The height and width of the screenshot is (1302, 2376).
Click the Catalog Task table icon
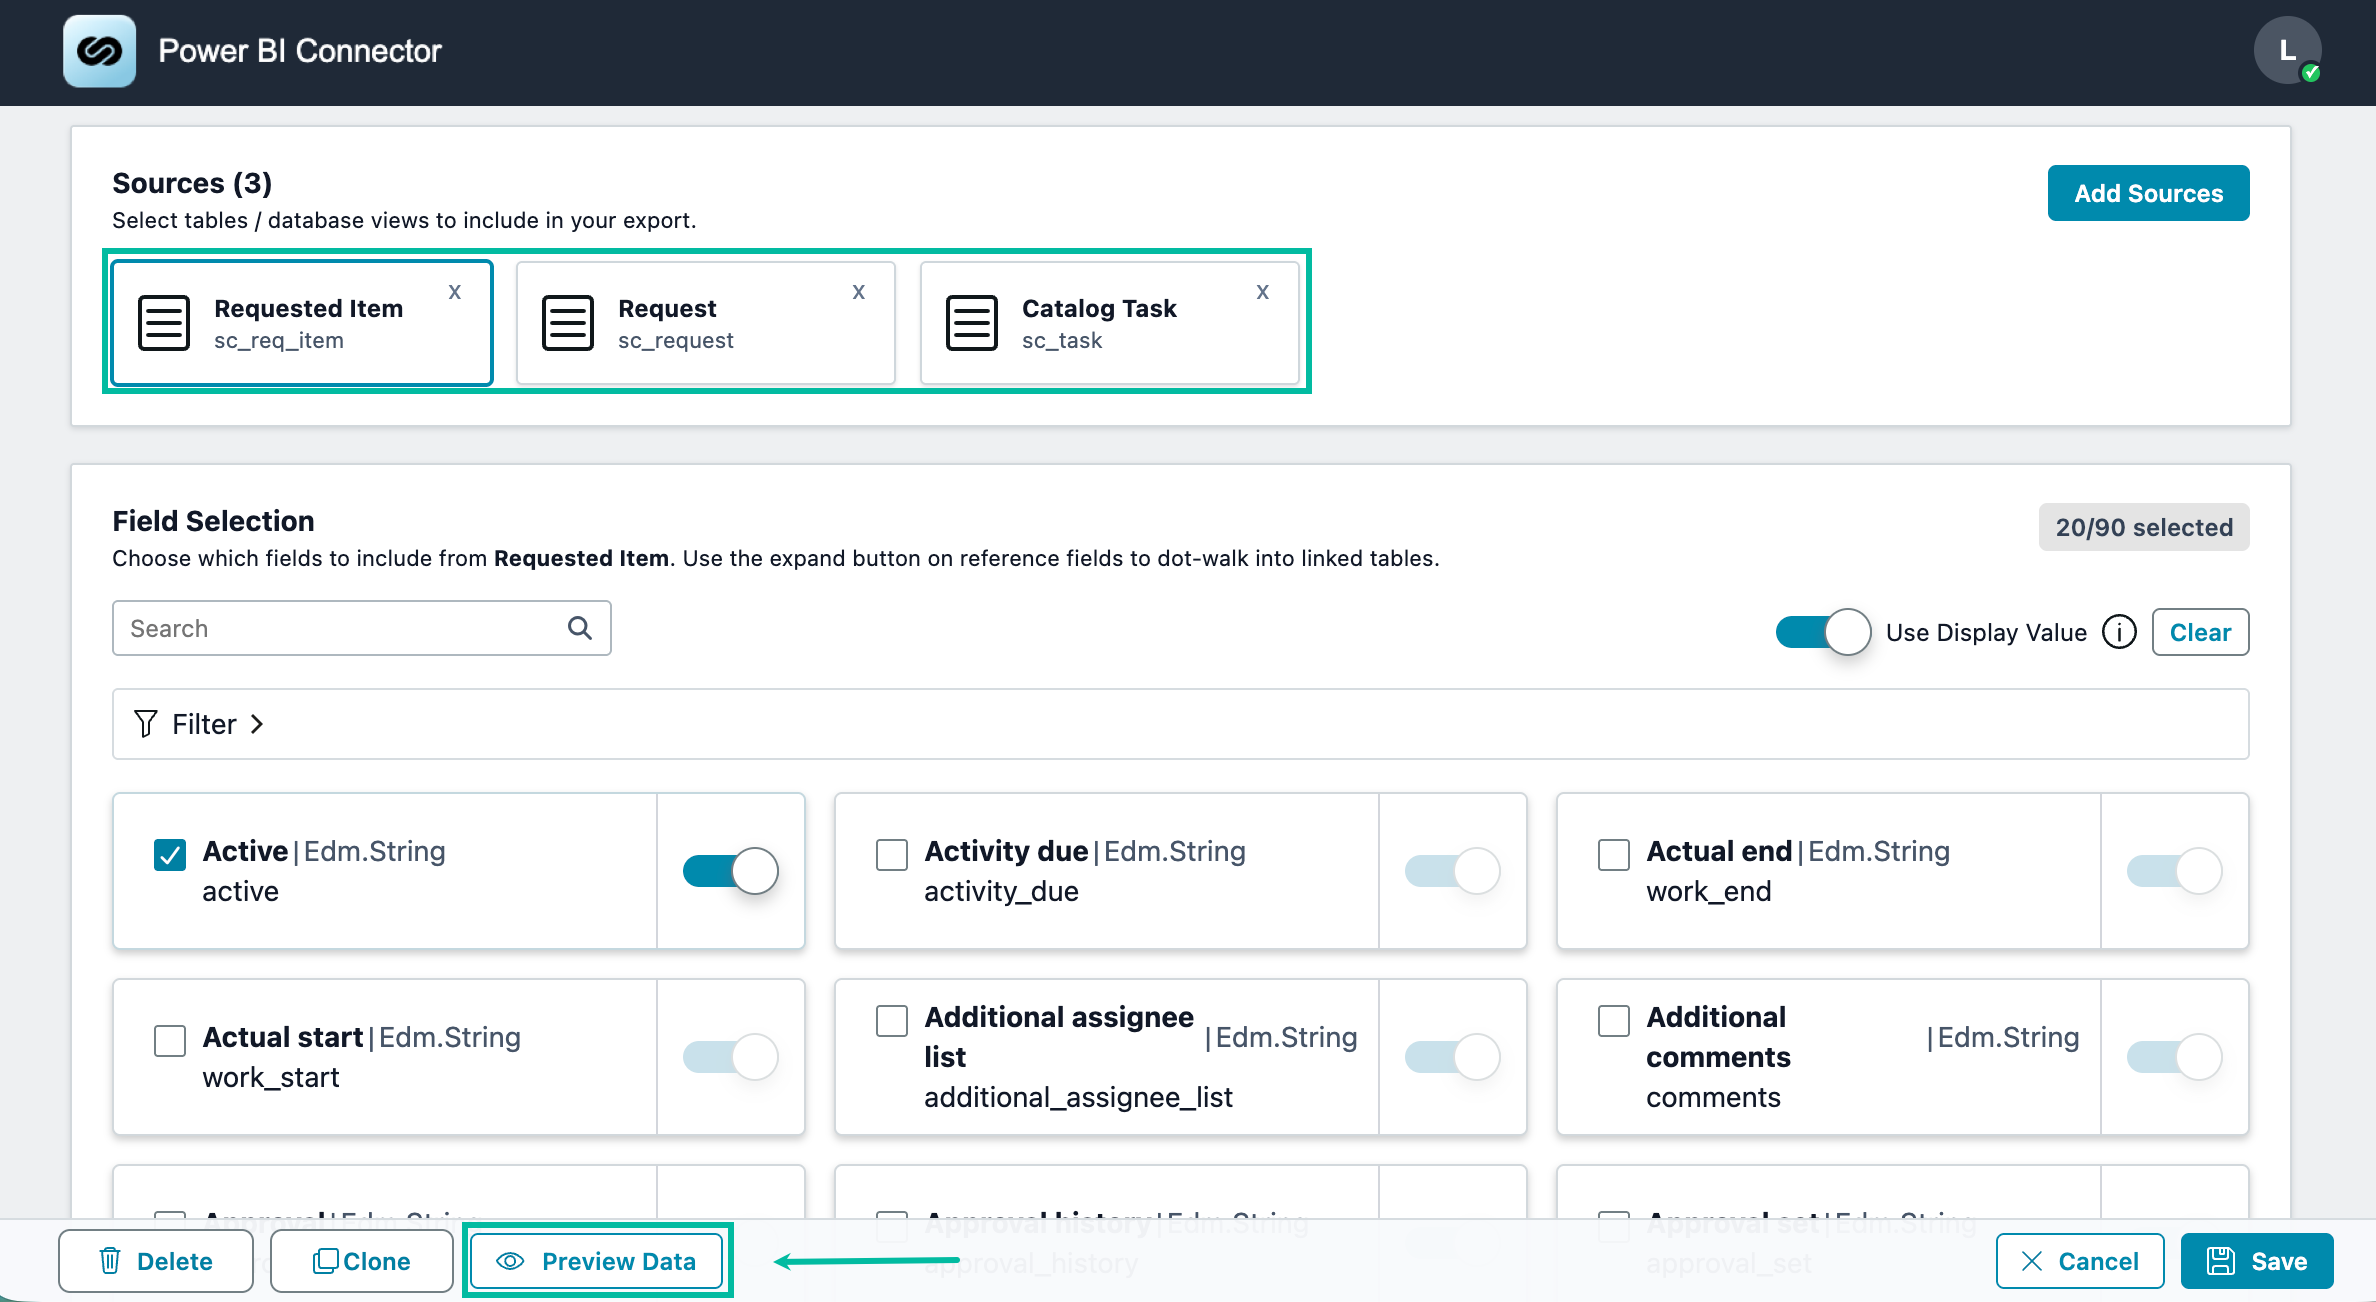pos(972,323)
